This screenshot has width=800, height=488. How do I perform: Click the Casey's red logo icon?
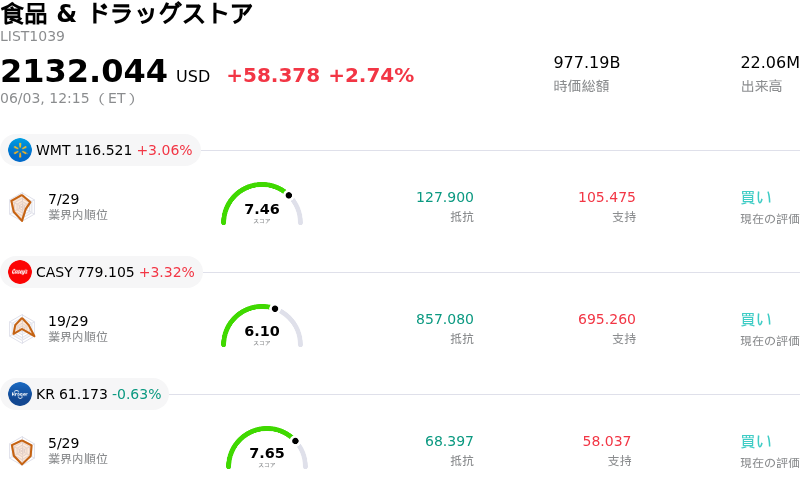click(x=20, y=272)
